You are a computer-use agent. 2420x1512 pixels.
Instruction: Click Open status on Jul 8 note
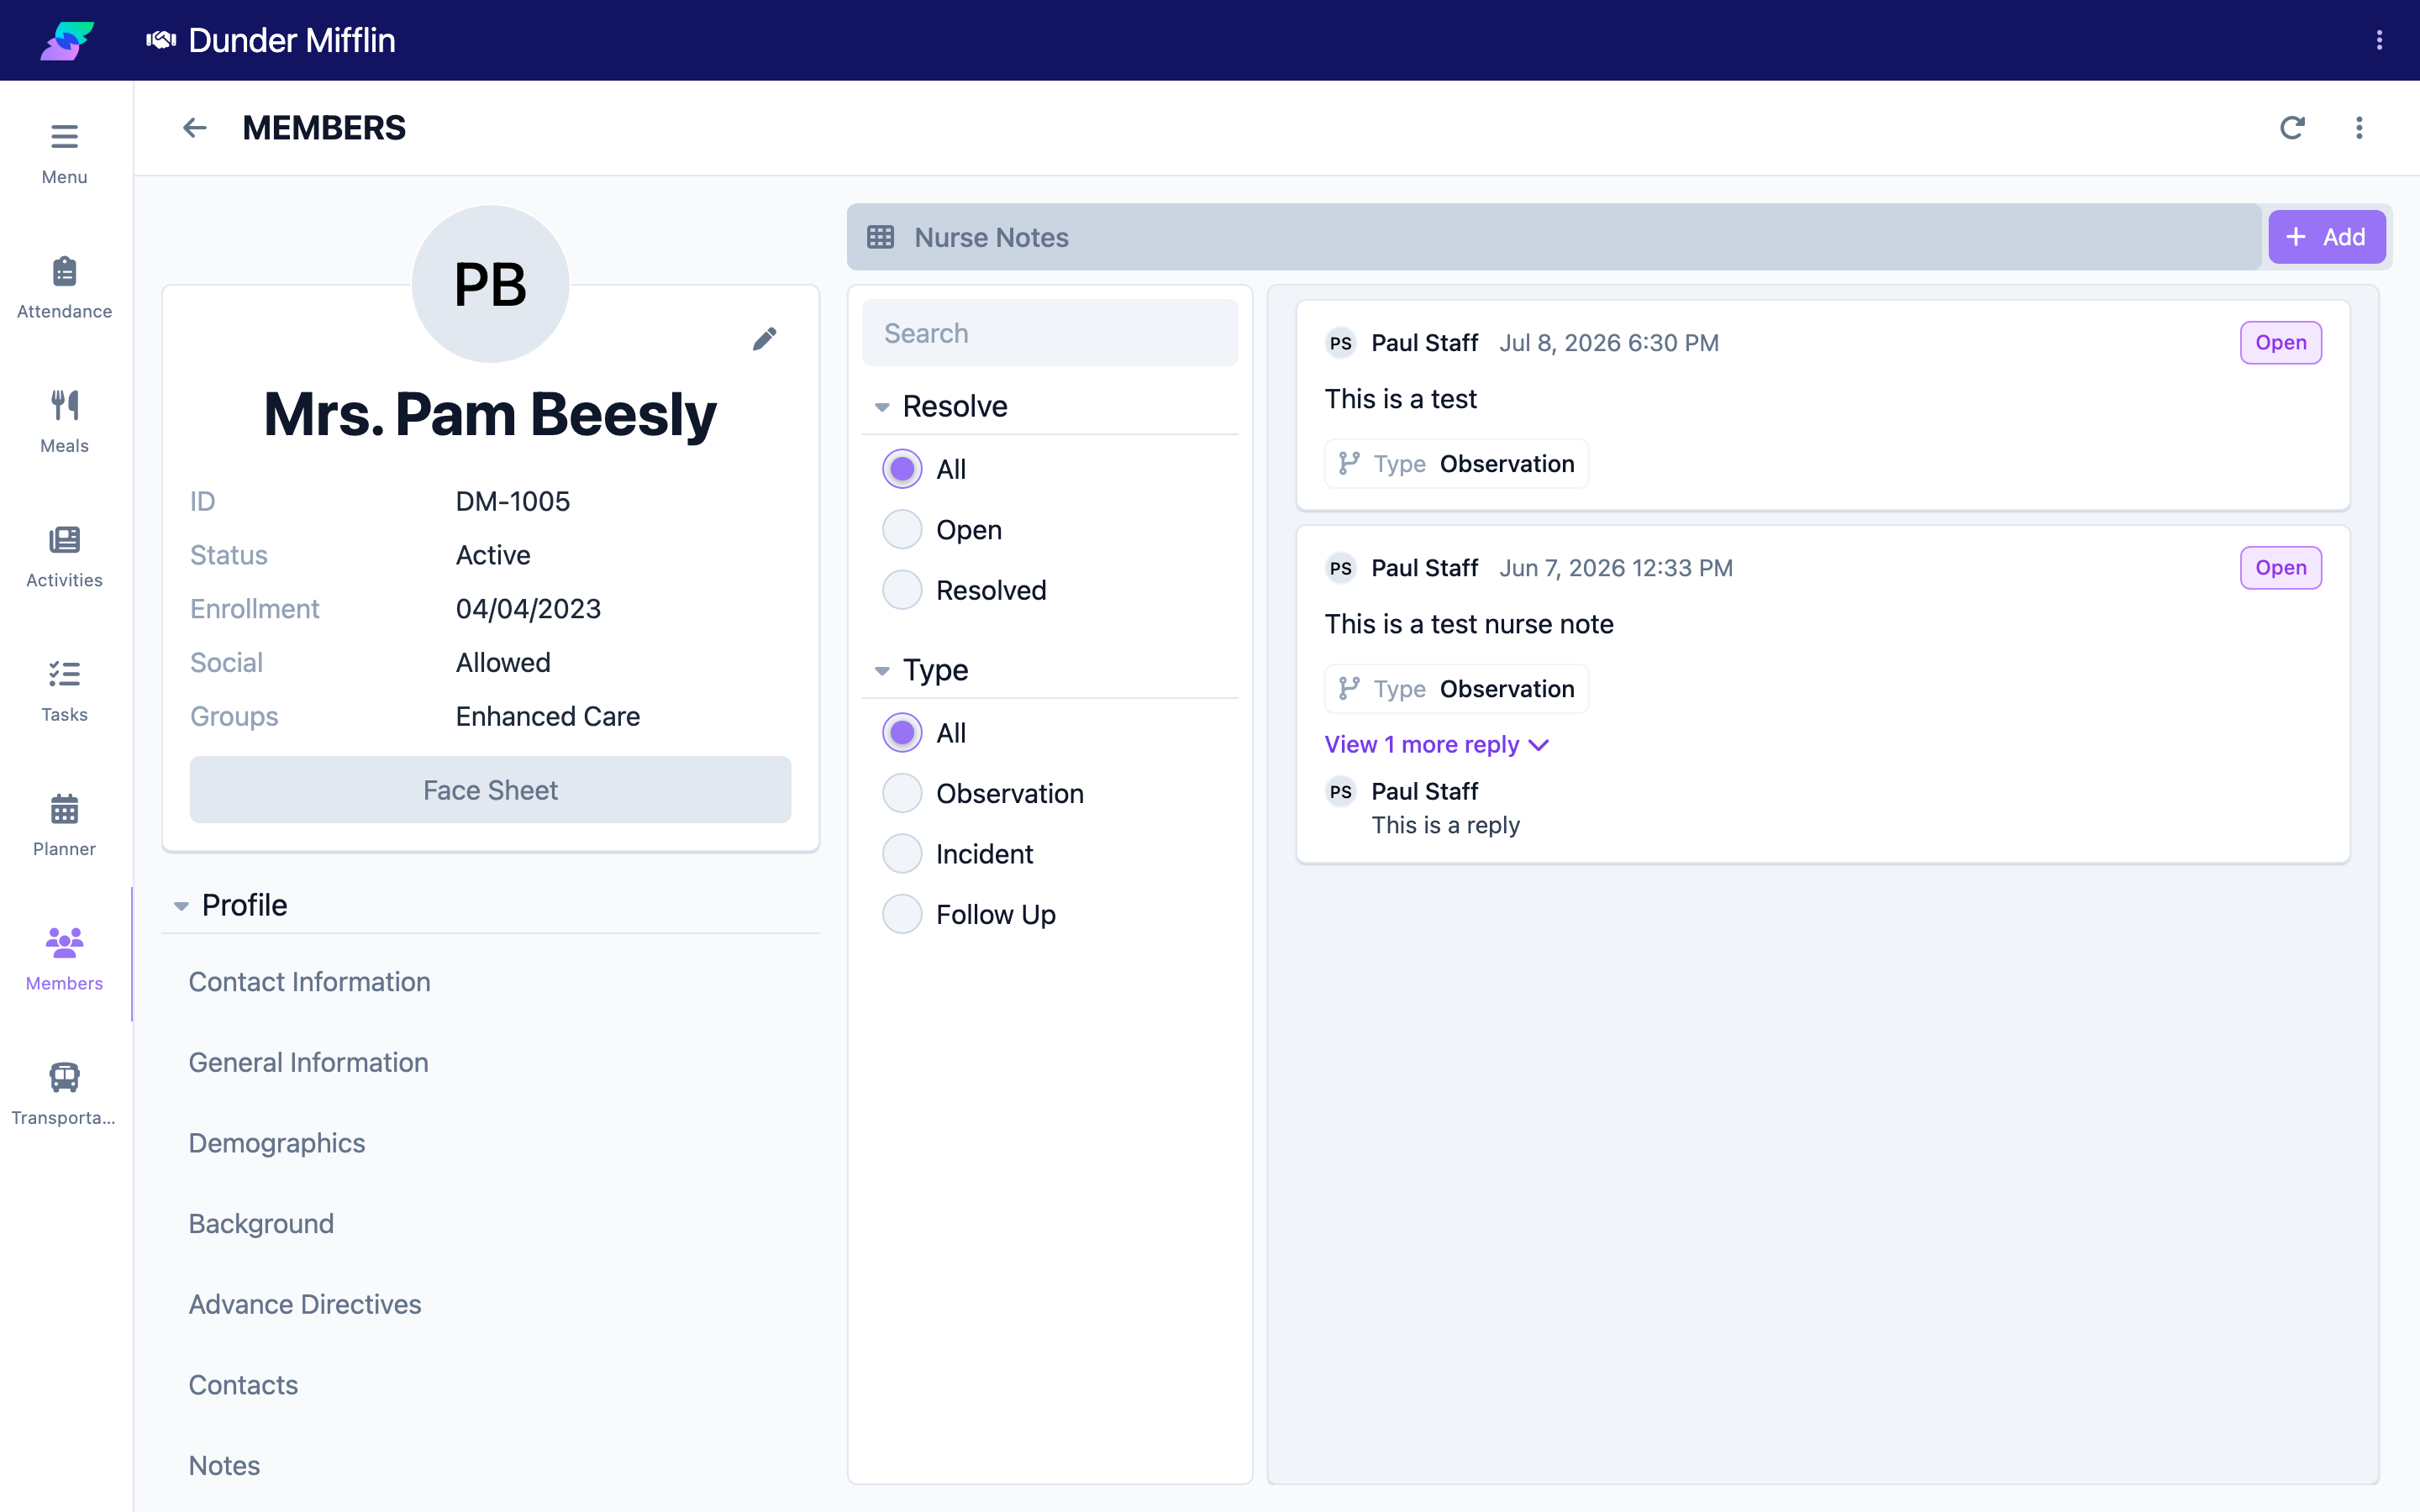click(2280, 343)
